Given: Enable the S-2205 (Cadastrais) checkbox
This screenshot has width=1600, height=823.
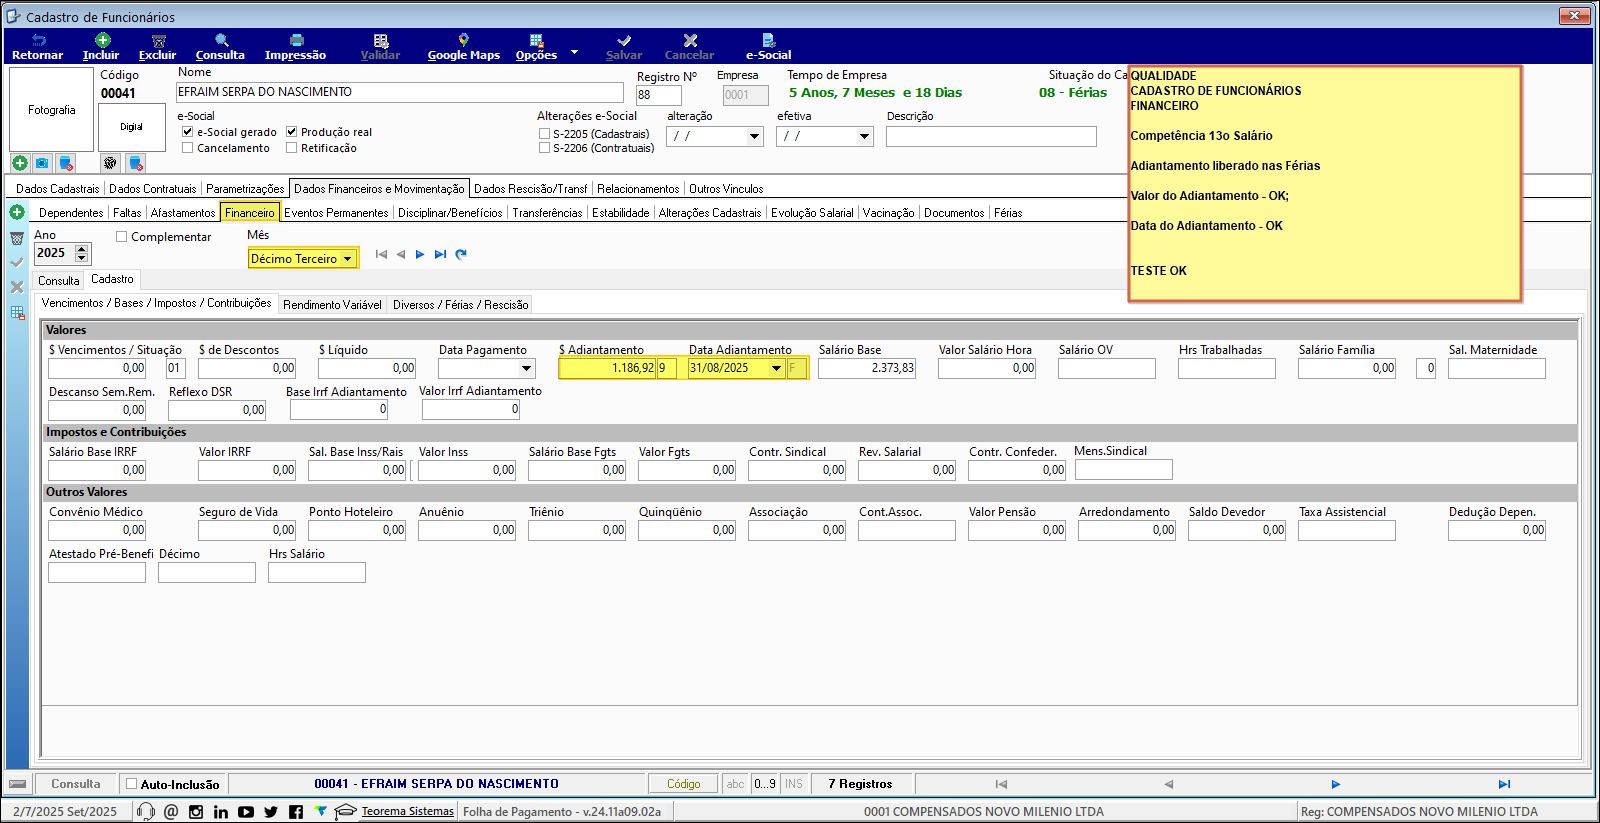Looking at the screenshot, I should click(544, 134).
